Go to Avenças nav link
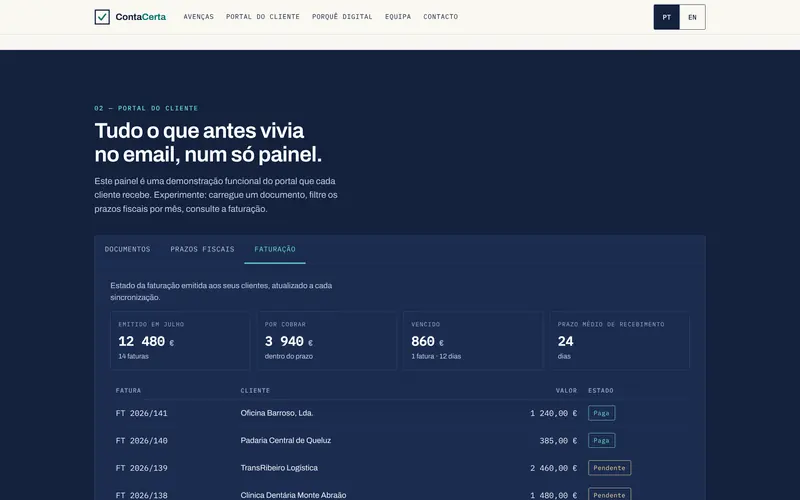Image resolution: width=800 pixels, height=500 pixels. 198,17
